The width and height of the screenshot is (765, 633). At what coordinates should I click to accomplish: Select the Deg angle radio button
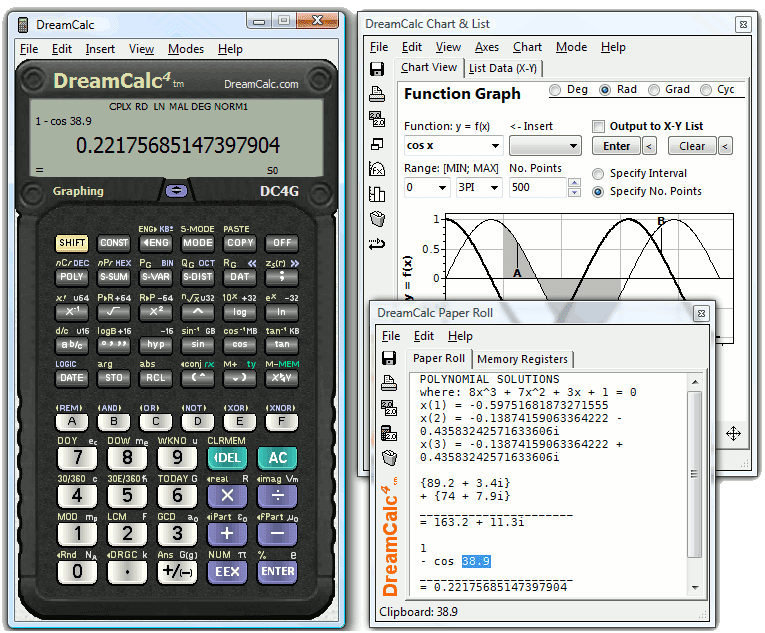click(555, 90)
